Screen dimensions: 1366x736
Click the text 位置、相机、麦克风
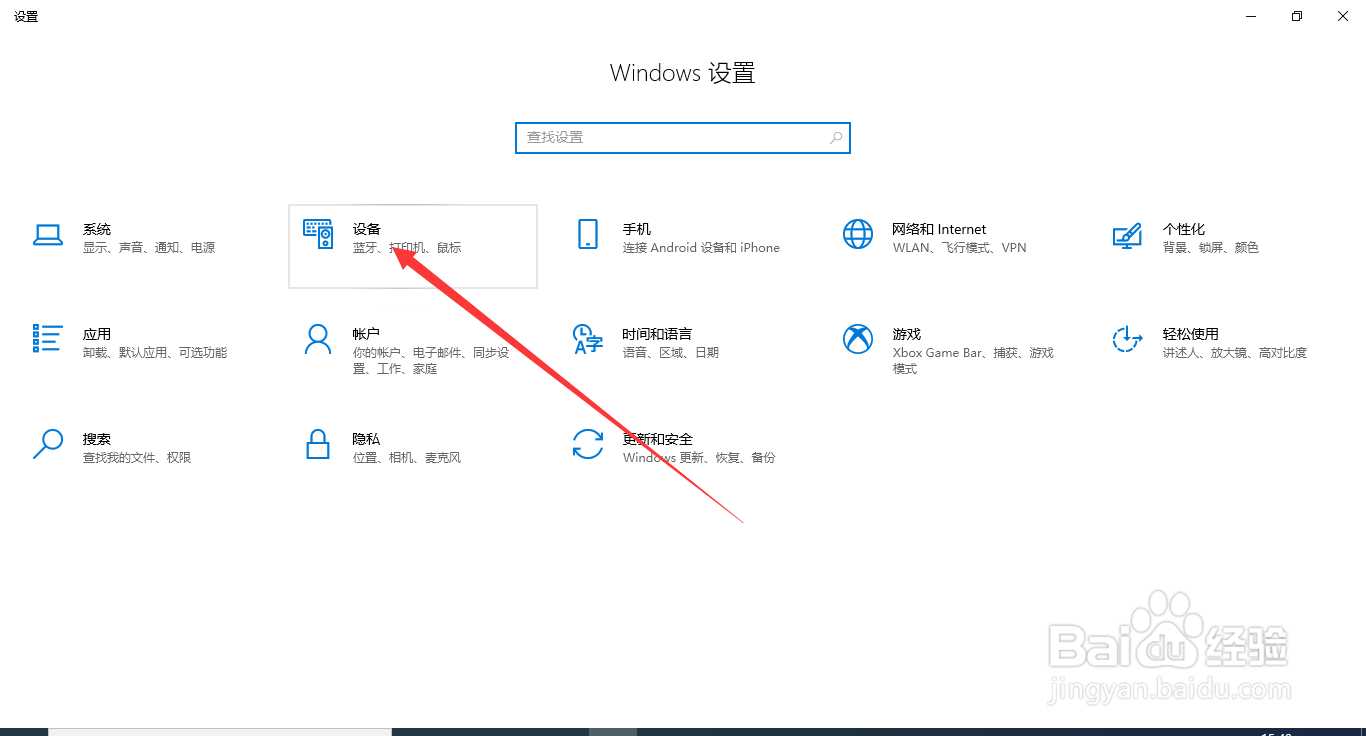click(x=407, y=458)
